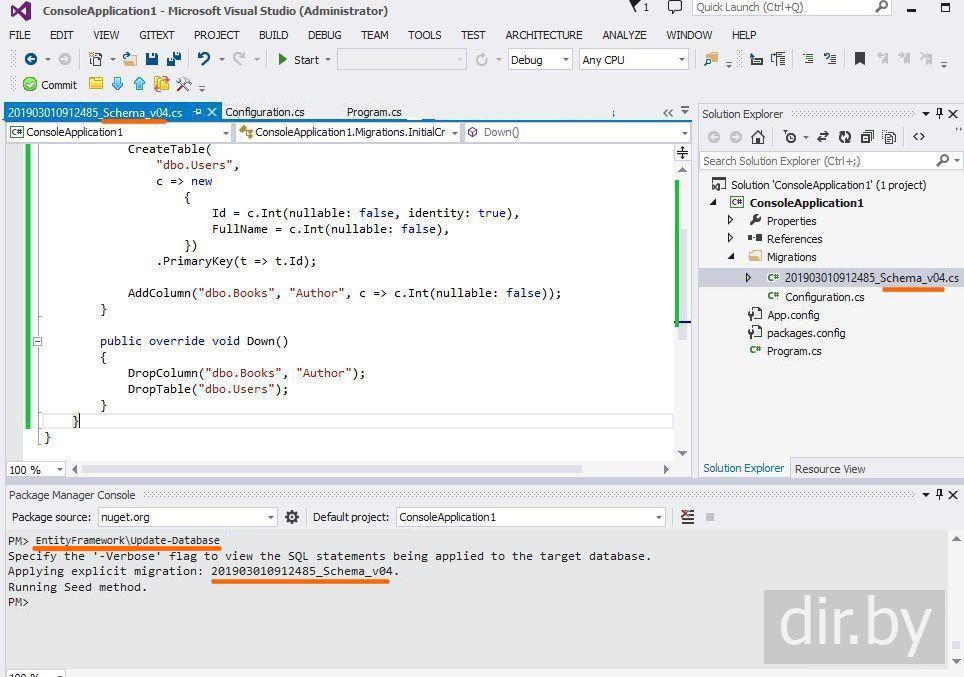Click the Save All toolbar icon
The height and width of the screenshot is (677, 964).
coord(173,60)
